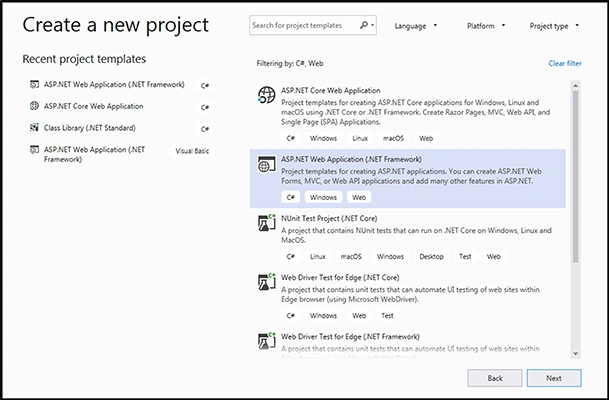The width and height of the screenshot is (609, 400).
Task: Open recent ASP.NET Core Web Application entry
Action: pos(93,106)
